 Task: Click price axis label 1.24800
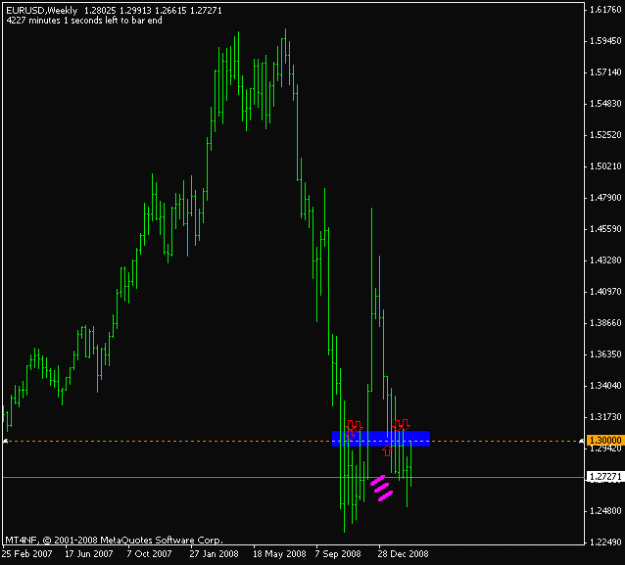605,511
